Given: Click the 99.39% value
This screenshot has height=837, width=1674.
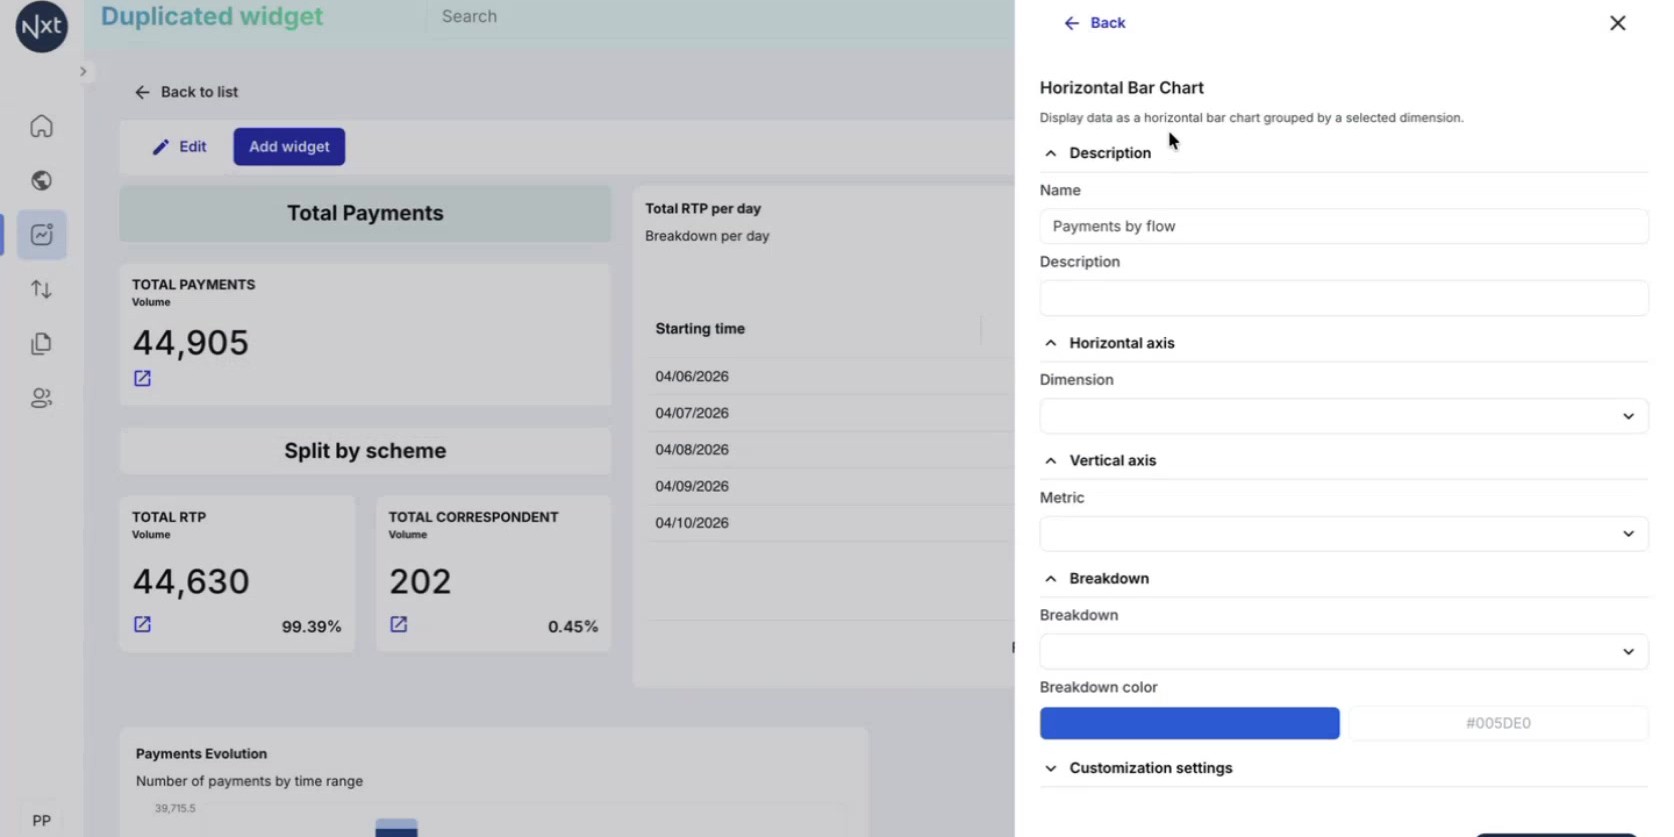Looking at the screenshot, I should click(x=311, y=627).
